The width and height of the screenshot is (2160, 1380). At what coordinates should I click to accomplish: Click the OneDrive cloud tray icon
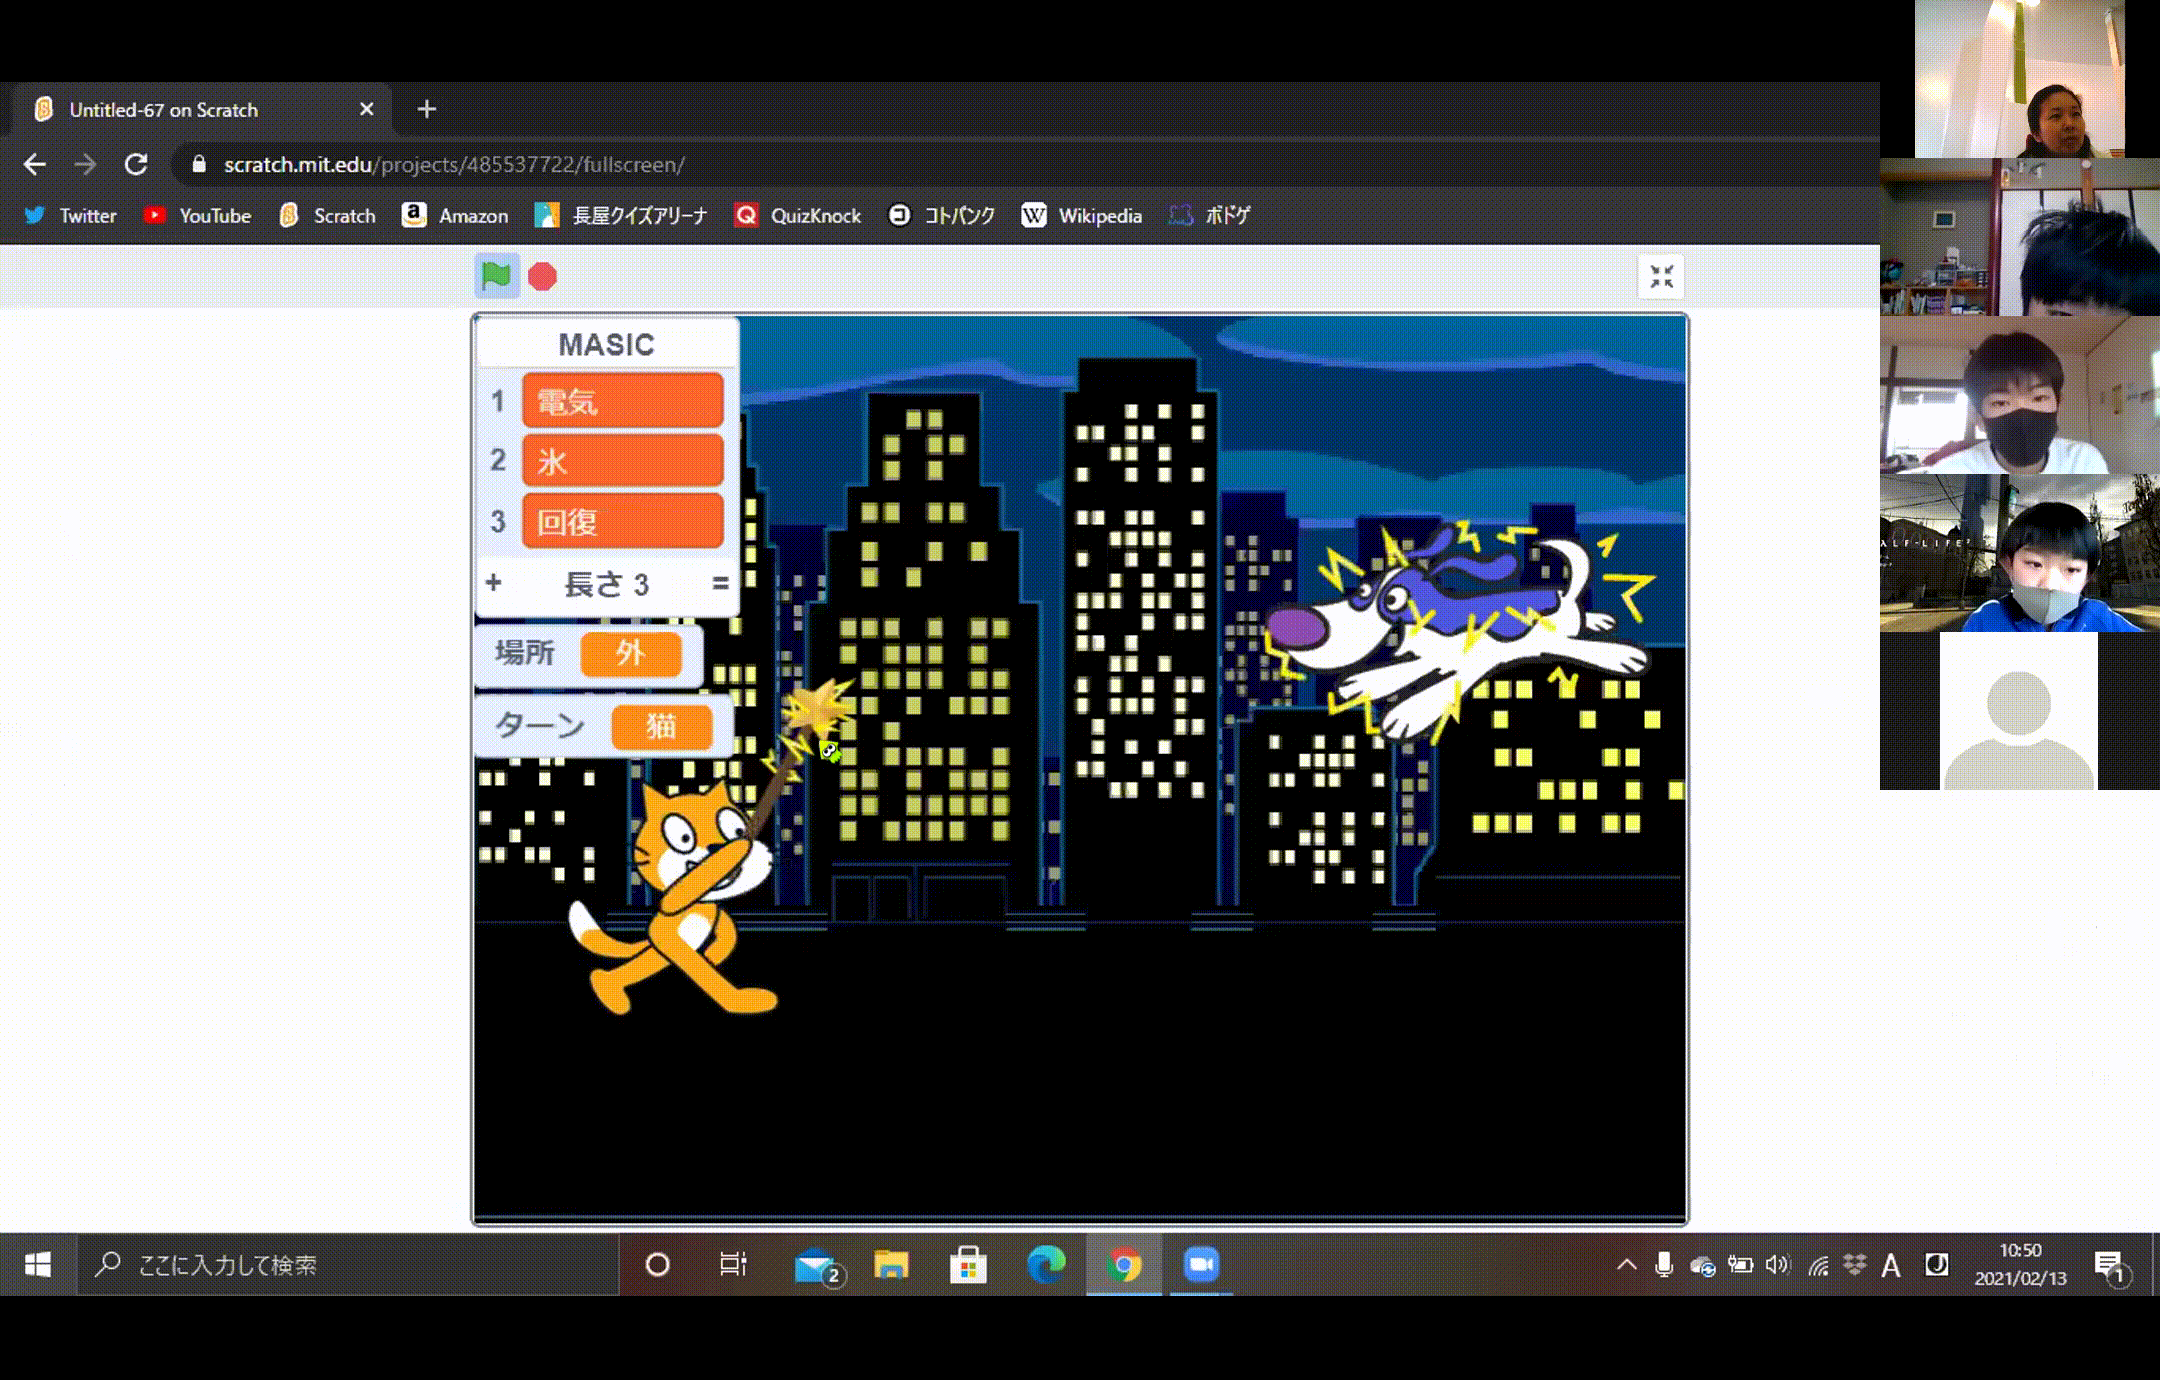tap(1702, 1266)
